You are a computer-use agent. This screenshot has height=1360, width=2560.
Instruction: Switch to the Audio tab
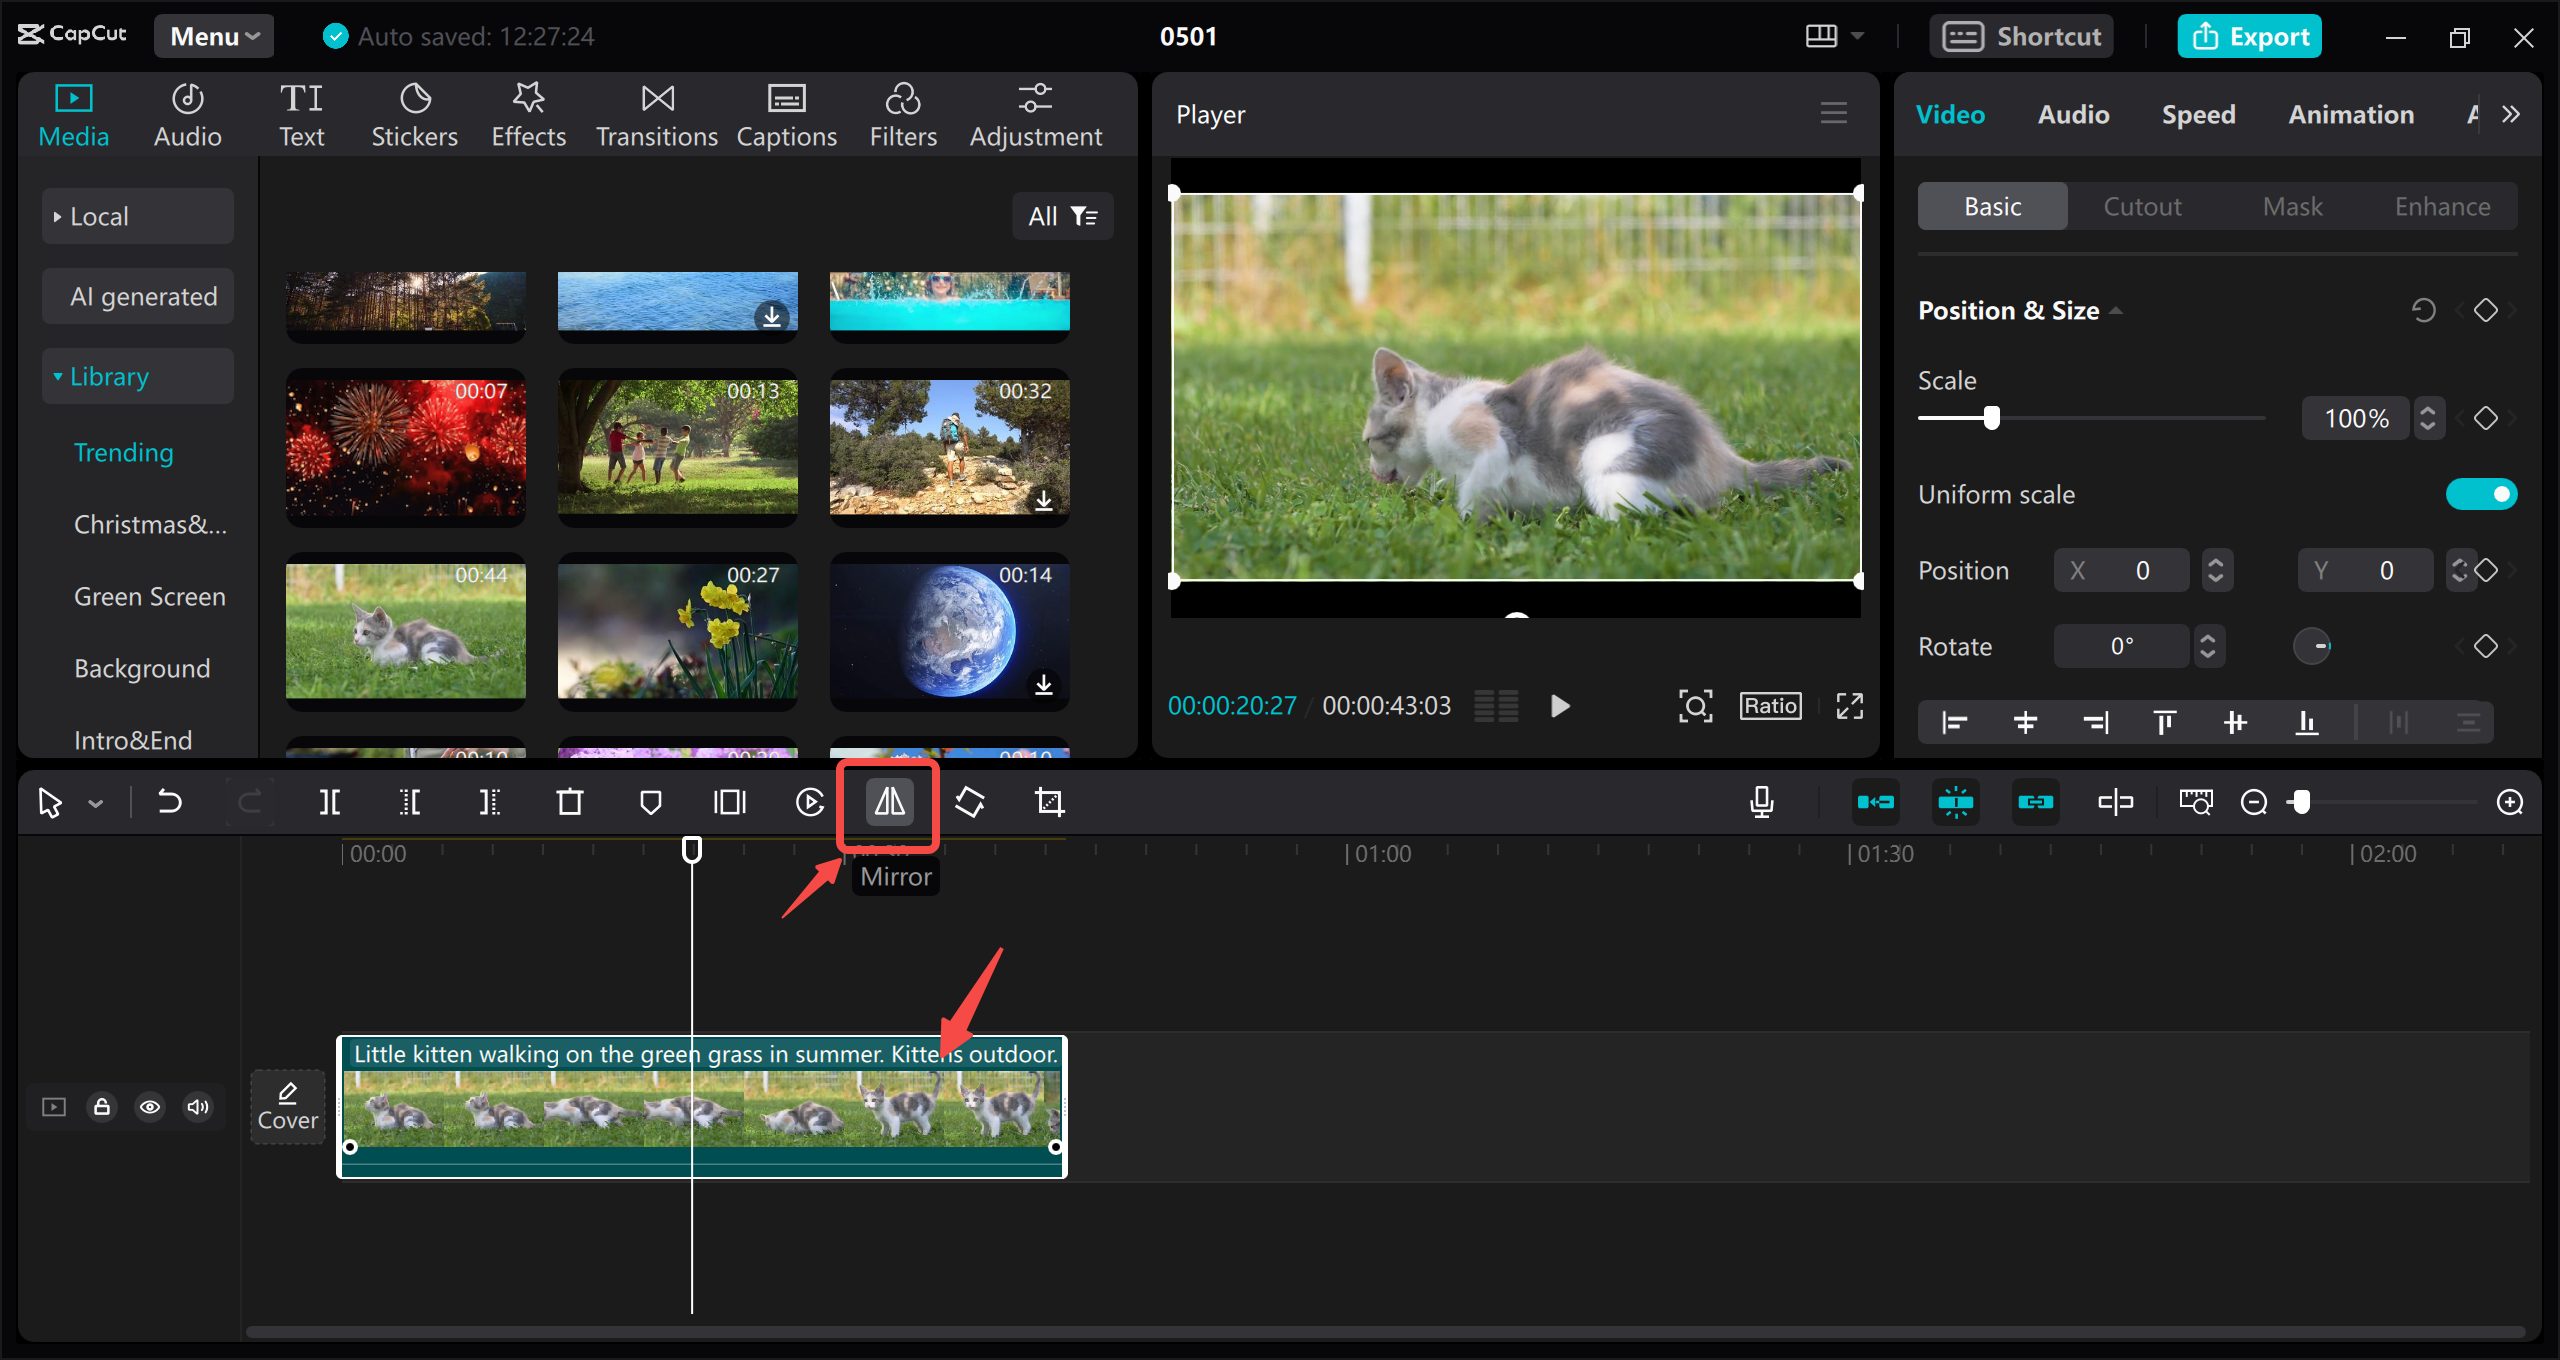click(2072, 113)
